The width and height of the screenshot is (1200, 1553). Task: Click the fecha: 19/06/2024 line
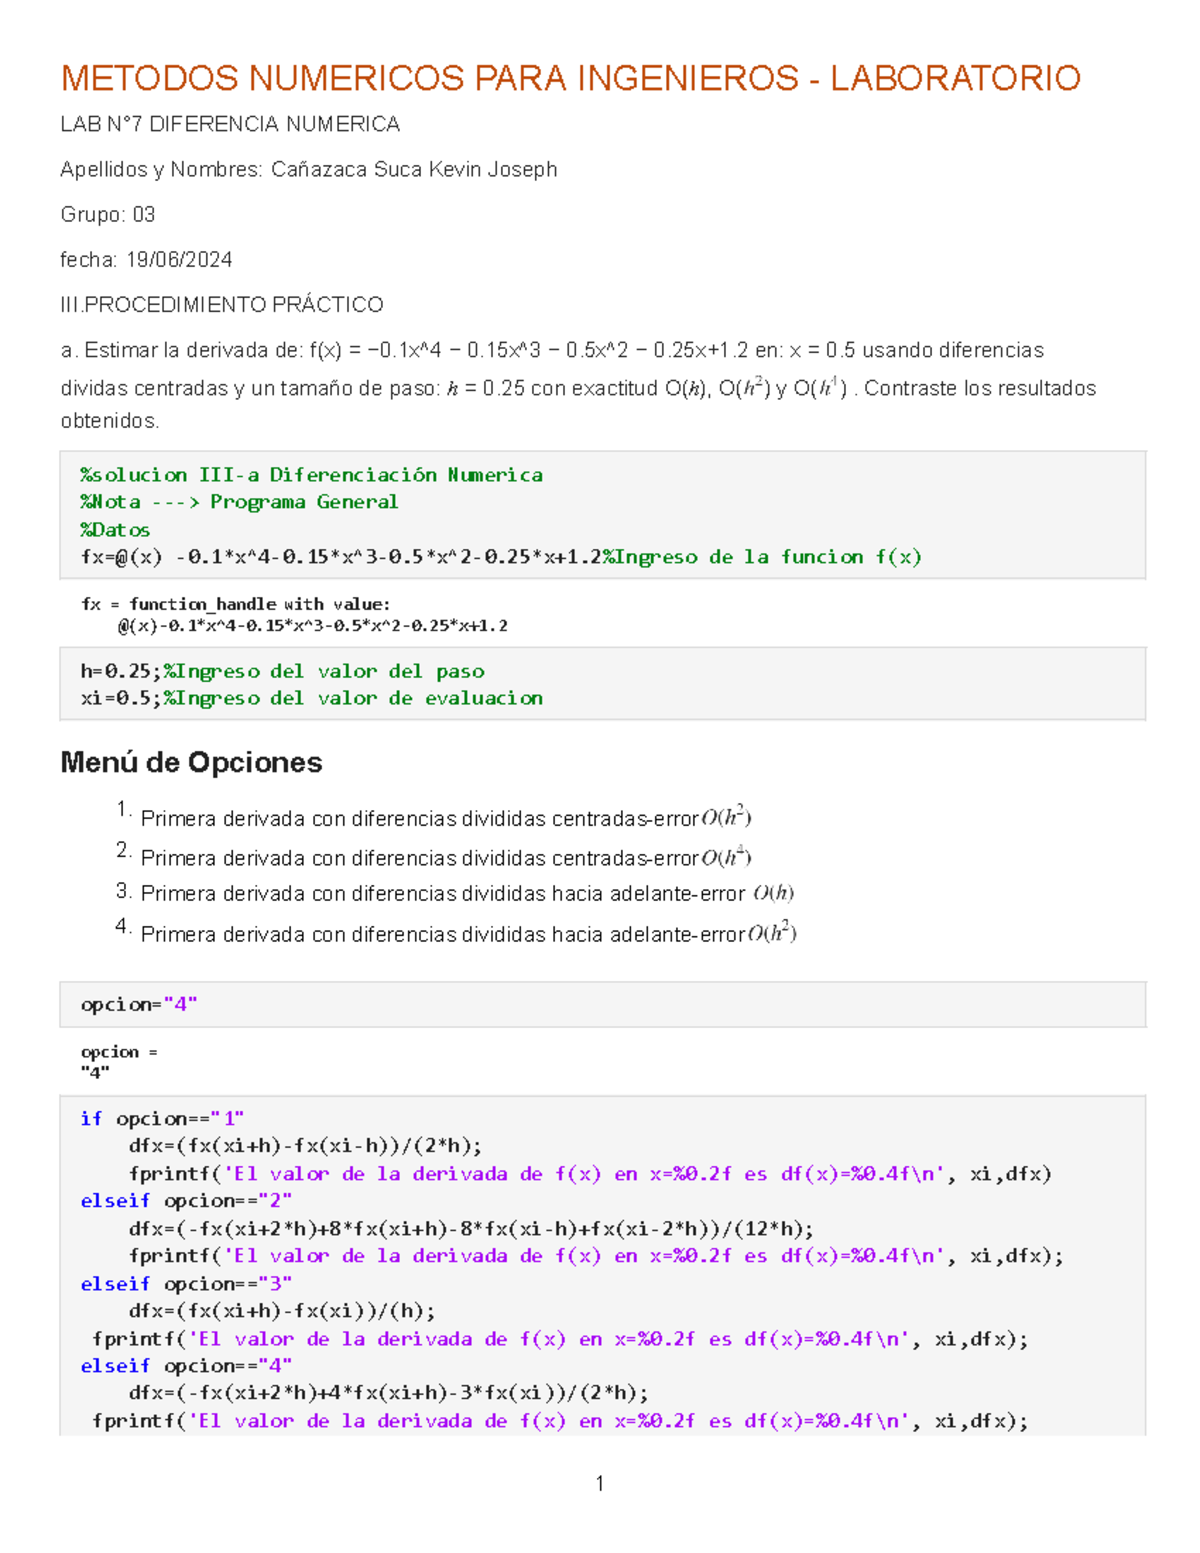coord(146,260)
